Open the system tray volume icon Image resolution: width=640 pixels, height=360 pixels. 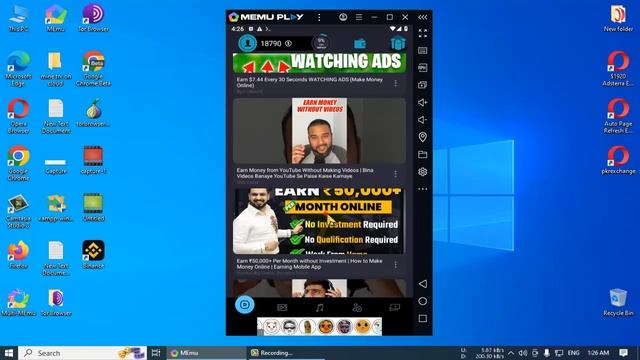[523, 353]
